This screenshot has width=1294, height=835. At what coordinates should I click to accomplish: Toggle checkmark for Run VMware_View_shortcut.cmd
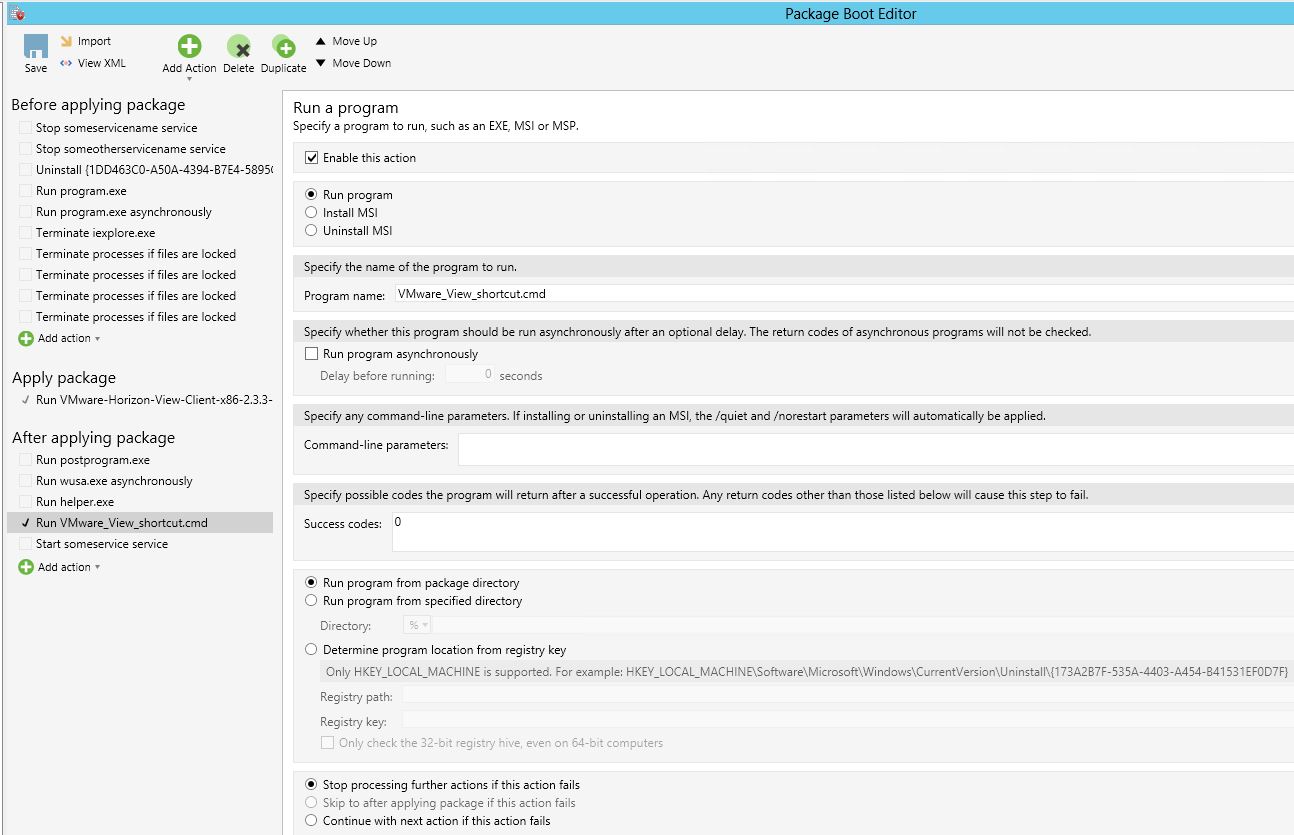click(x=25, y=523)
